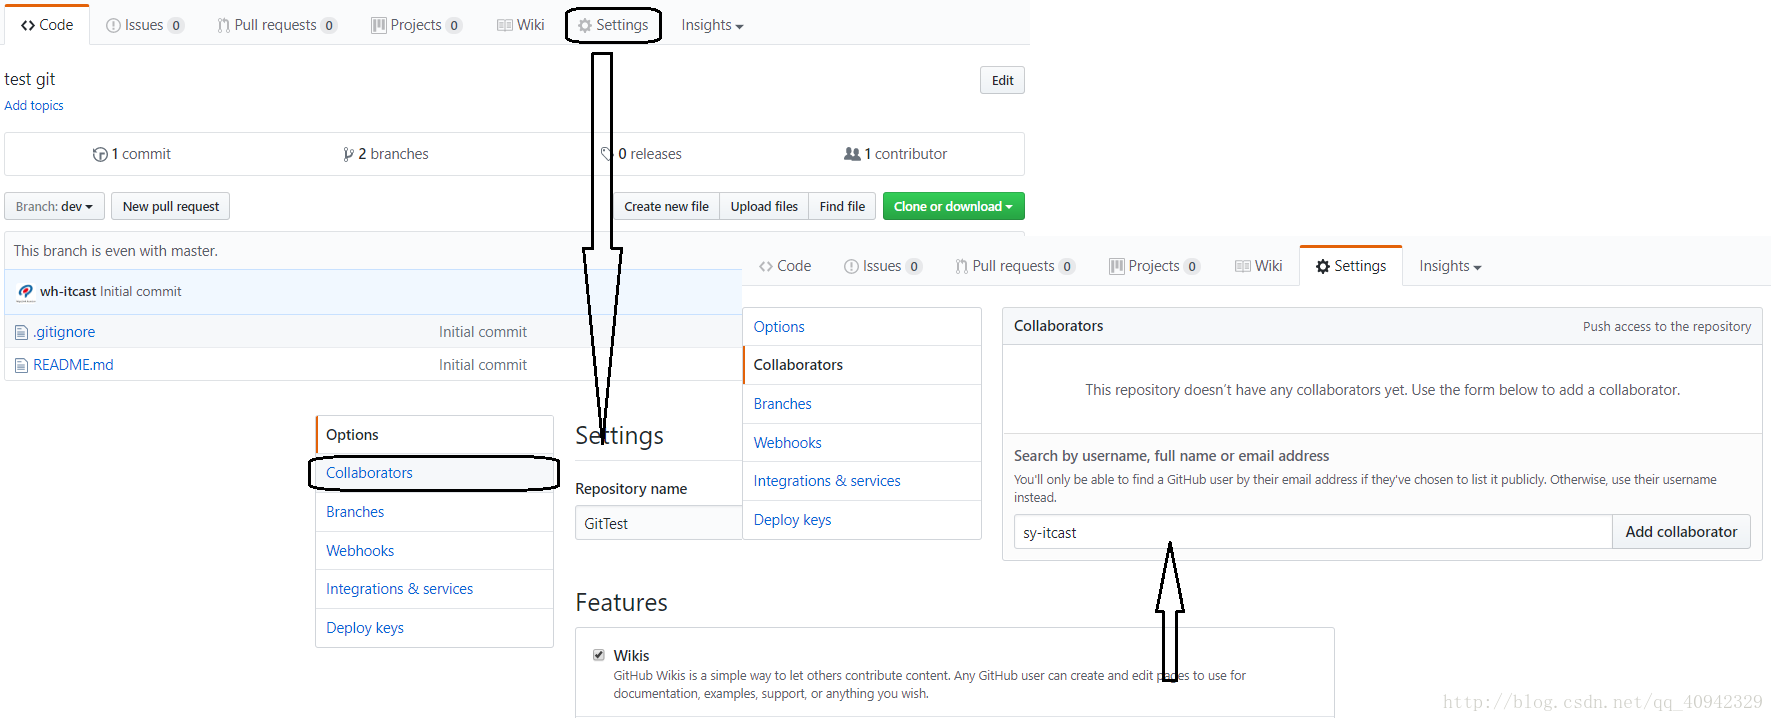Click the commit history clock icon

coord(100,154)
